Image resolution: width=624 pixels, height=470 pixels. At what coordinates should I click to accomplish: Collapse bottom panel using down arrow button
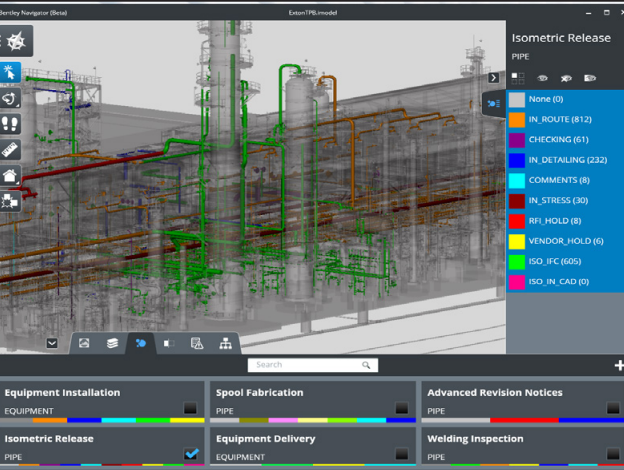(x=52, y=343)
